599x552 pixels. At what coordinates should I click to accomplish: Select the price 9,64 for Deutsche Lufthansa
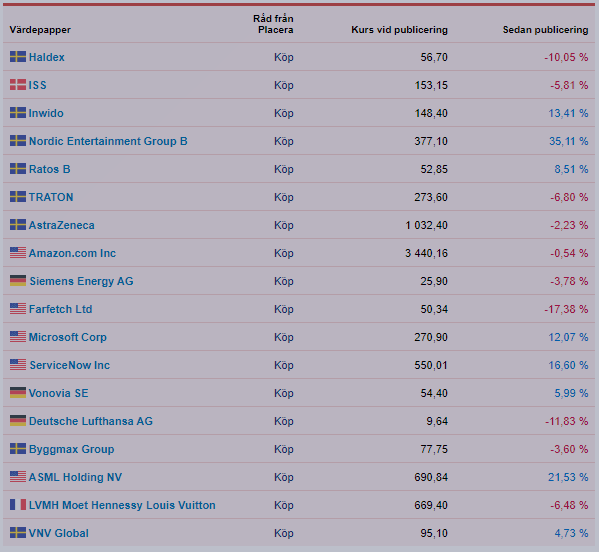tap(437, 421)
